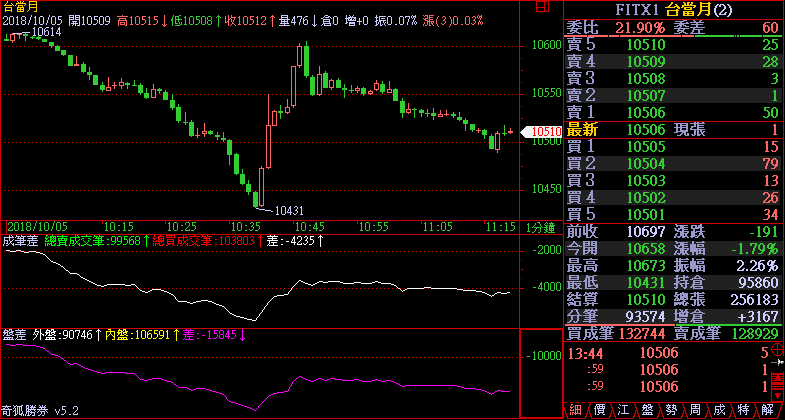The height and width of the screenshot is (420, 785).
Task: Click the 賣5 price 10510
Action: point(646,45)
